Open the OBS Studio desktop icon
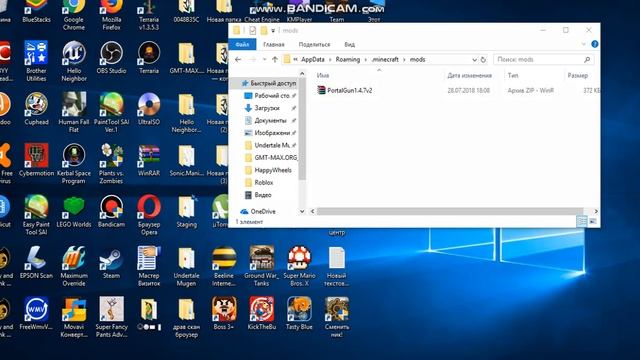This screenshot has height=360, width=640. 111,57
